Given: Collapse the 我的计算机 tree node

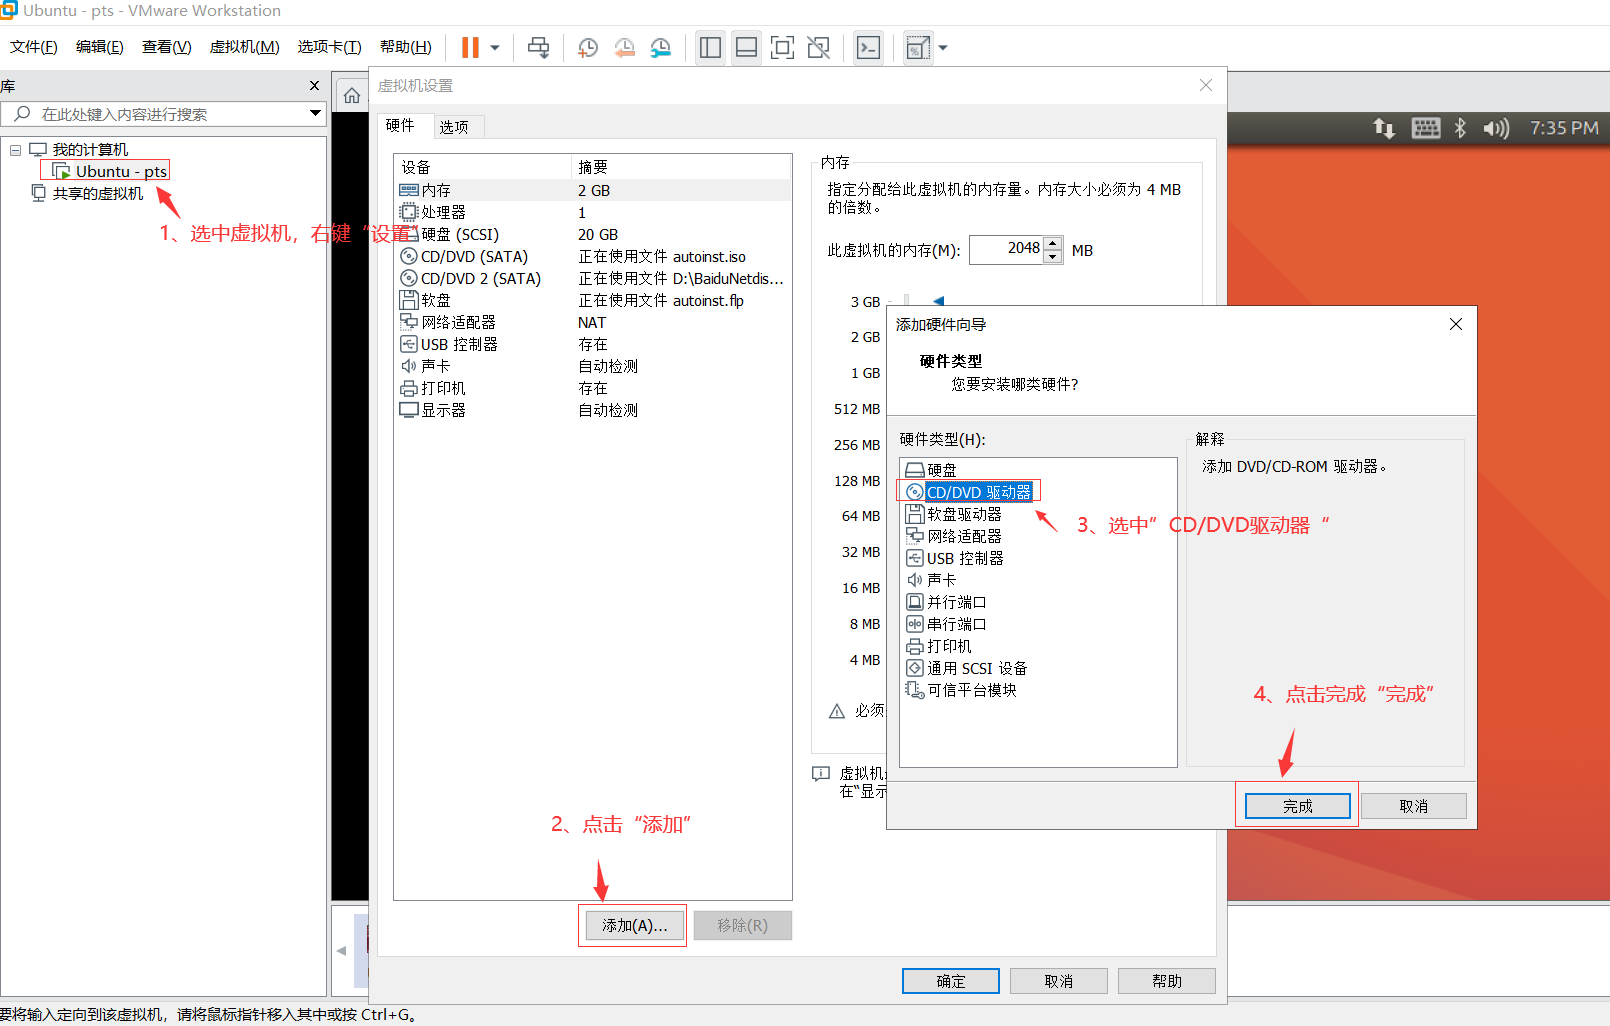Looking at the screenshot, I should 15,148.
